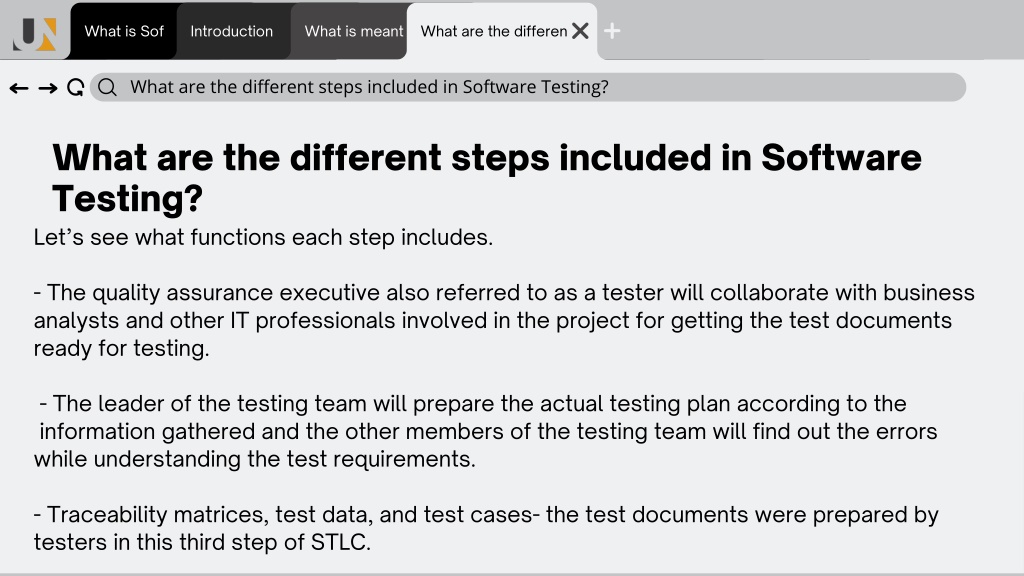Screen dimensions: 1024x576
Task: Click the 'leader of the testing team' paragraph
Action: 487,431
